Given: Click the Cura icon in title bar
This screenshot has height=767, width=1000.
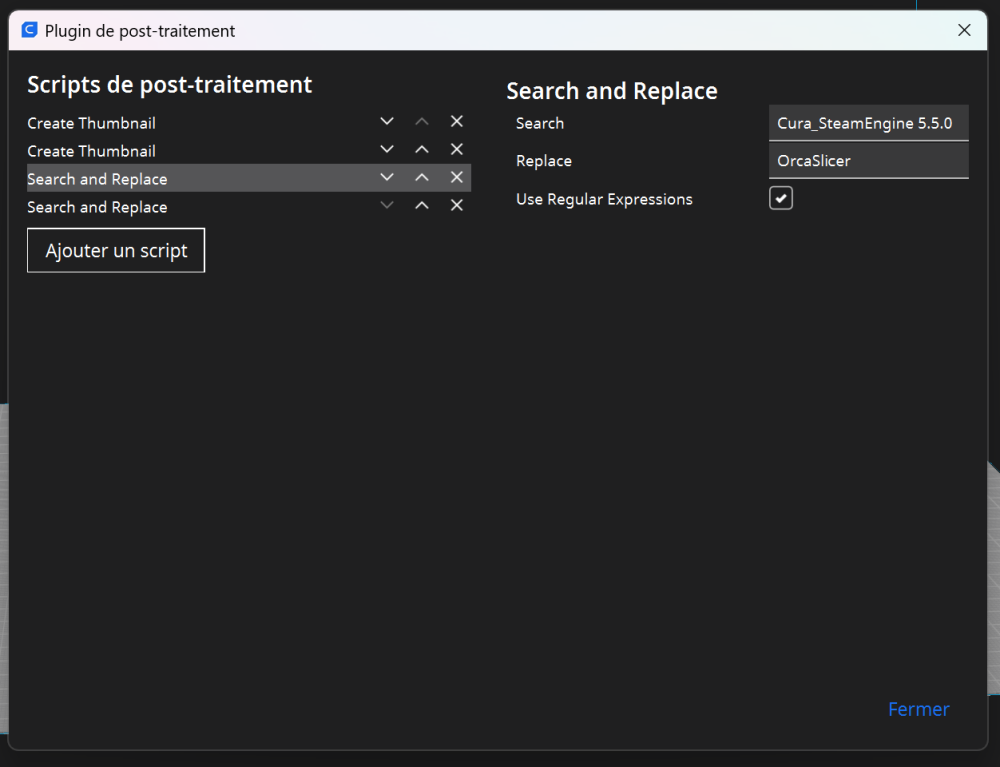Looking at the screenshot, I should pos(29,30).
